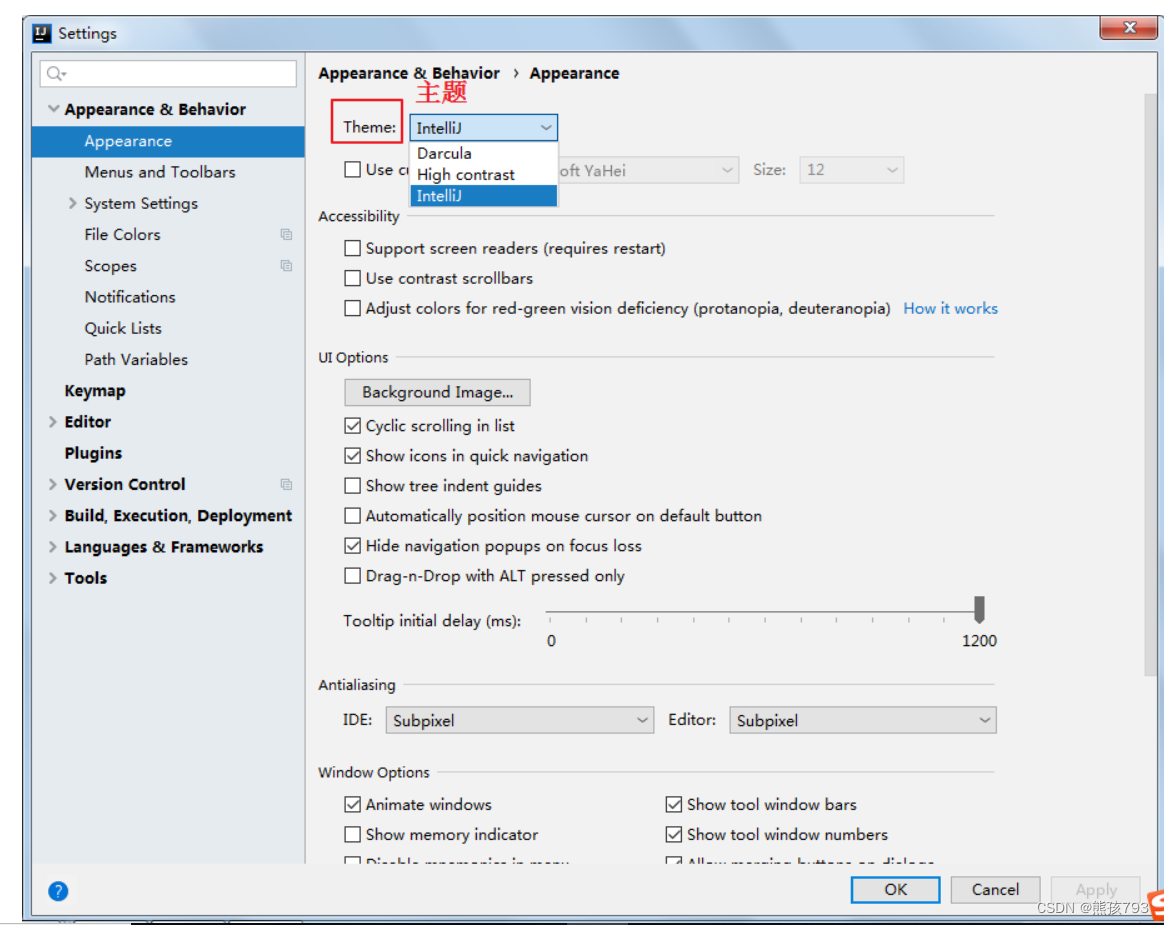Select Appearance in settings tree
Viewport: 1164px width, 925px height.
[168, 141]
